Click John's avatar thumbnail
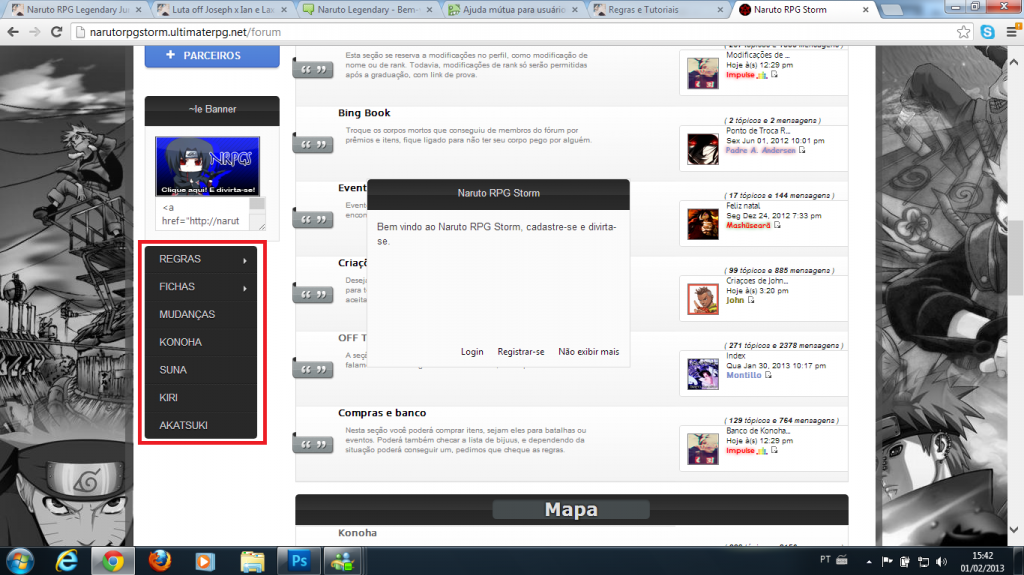The height and width of the screenshot is (575, 1024). coord(703,299)
